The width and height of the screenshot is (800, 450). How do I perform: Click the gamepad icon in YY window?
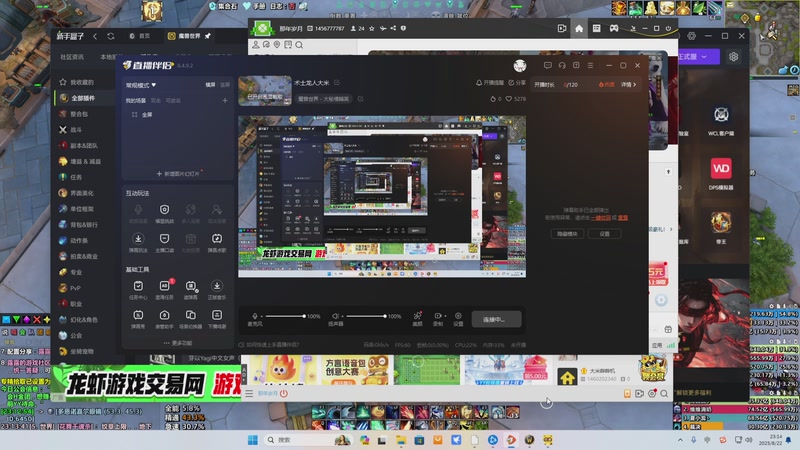614,29
